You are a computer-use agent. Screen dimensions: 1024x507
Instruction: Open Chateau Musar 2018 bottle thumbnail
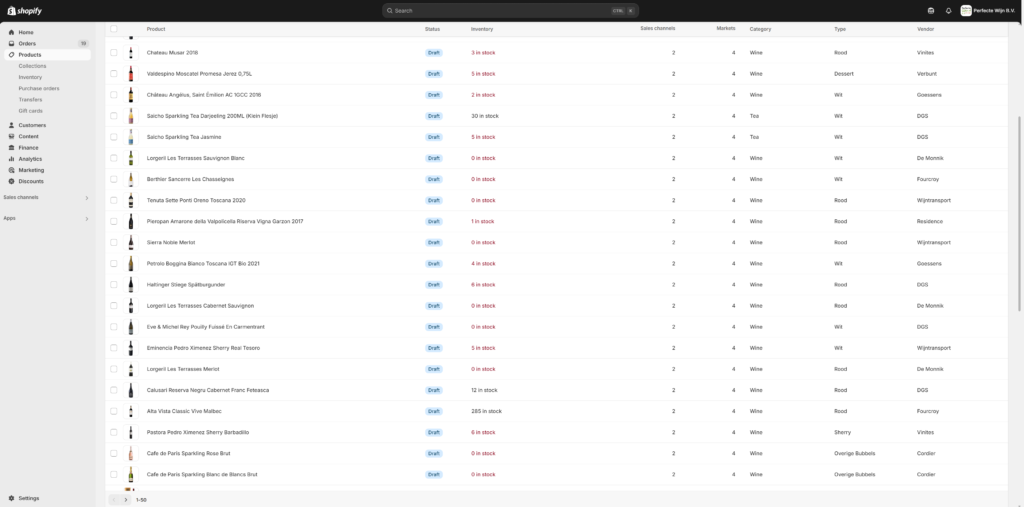(131, 52)
